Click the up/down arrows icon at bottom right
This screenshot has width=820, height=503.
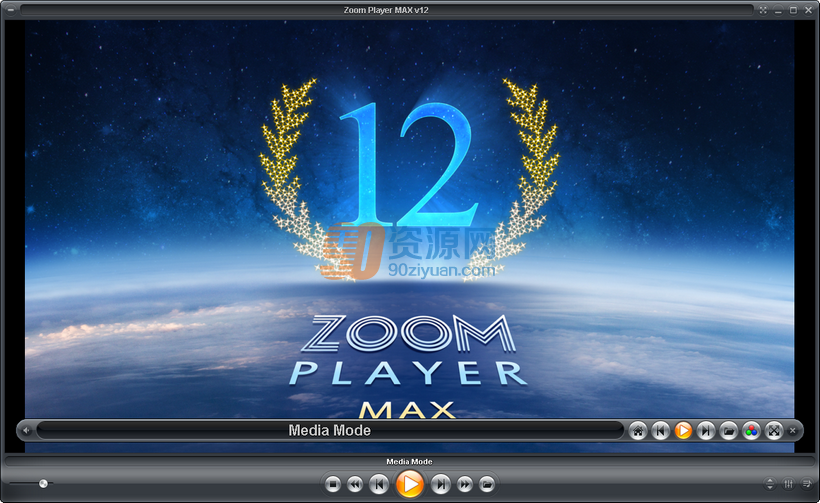click(769, 484)
